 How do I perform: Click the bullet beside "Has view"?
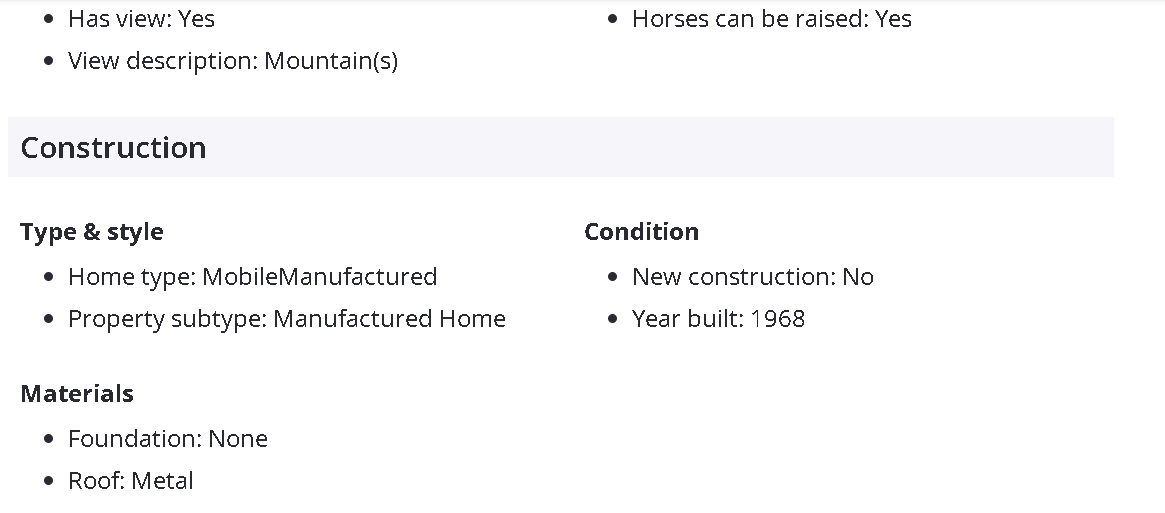[49, 19]
